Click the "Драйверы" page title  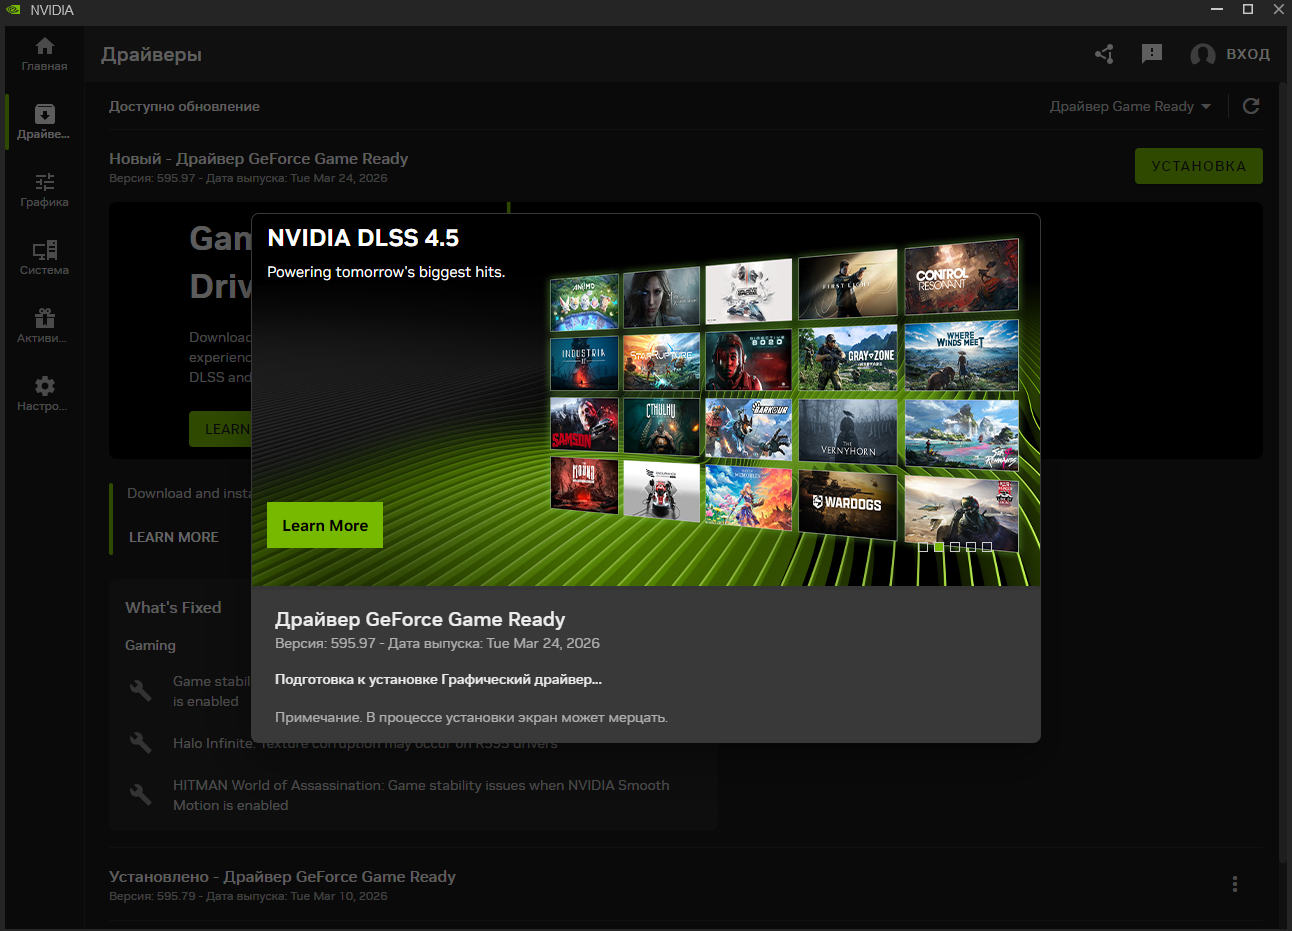[151, 54]
